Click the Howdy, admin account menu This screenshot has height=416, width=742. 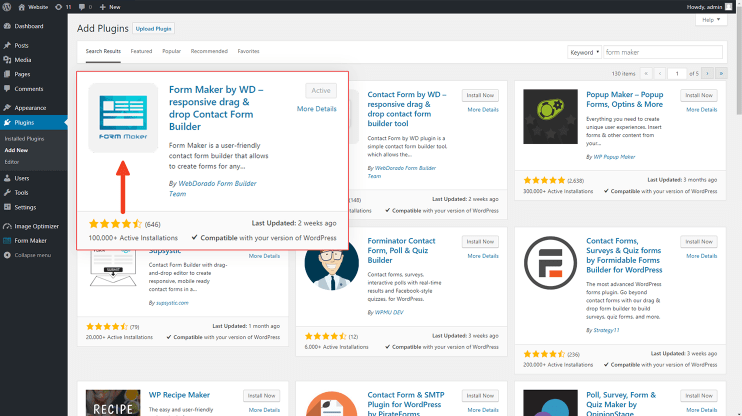coord(709,7)
